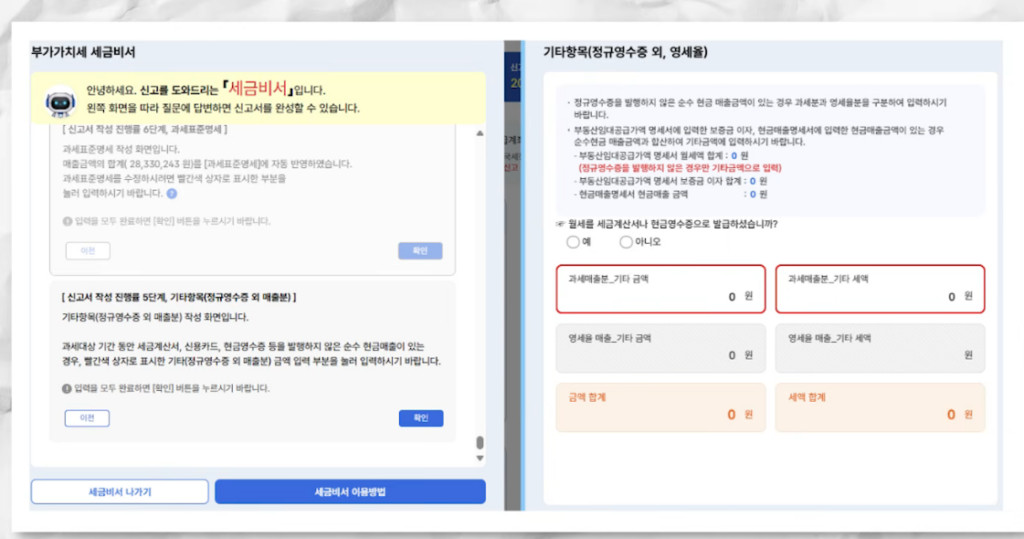This screenshot has height=539, width=1024.
Task: Click the chat panel scrollbar thumb
Action: click(480, 442)
